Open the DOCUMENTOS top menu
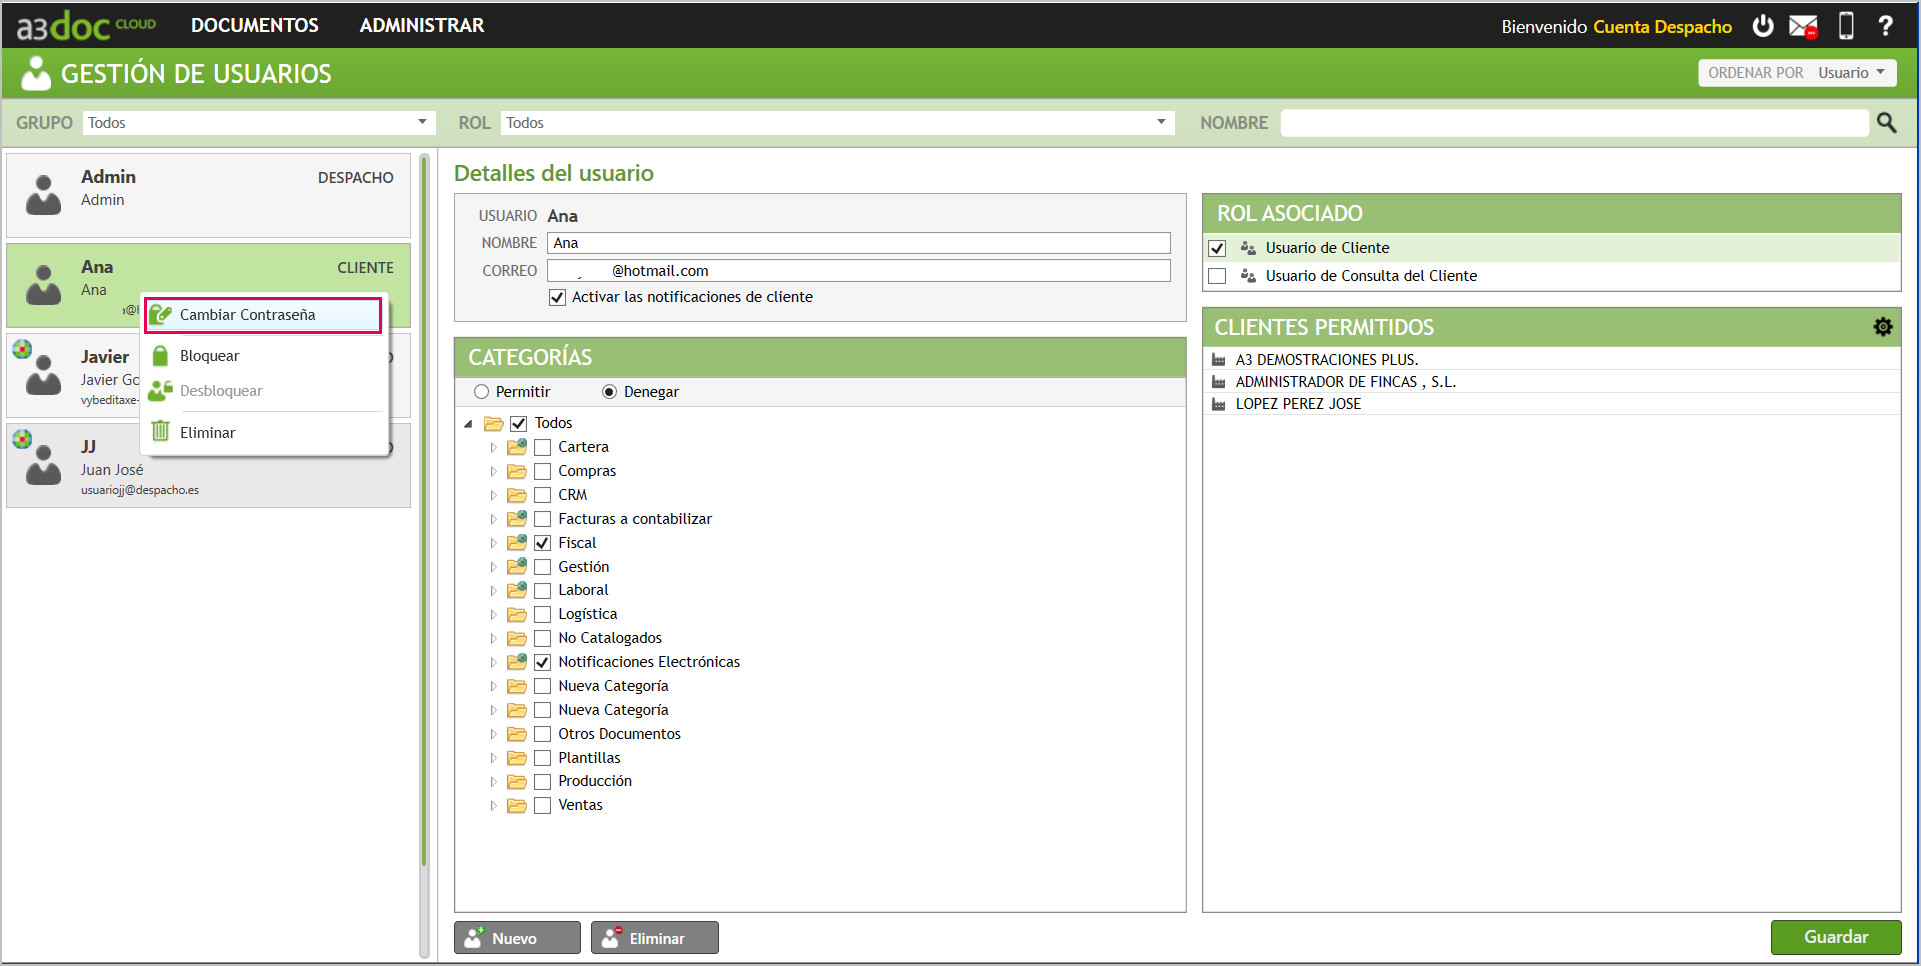Viewport: 1921px width, 966px height. pyautogui.click(x=255, y=25)
